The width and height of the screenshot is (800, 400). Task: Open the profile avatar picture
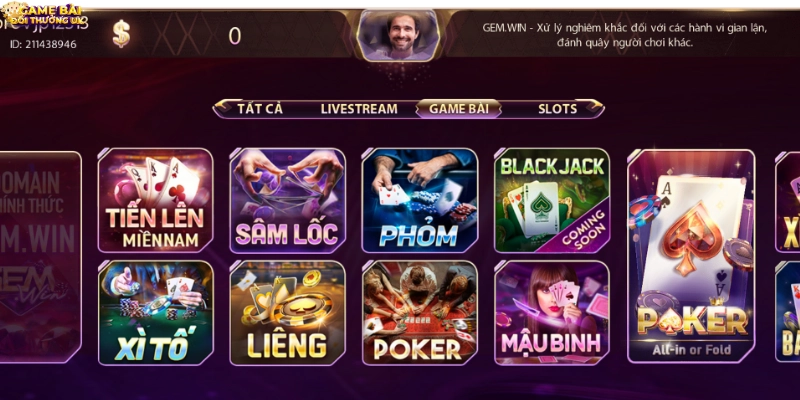[x=398, y=35]
